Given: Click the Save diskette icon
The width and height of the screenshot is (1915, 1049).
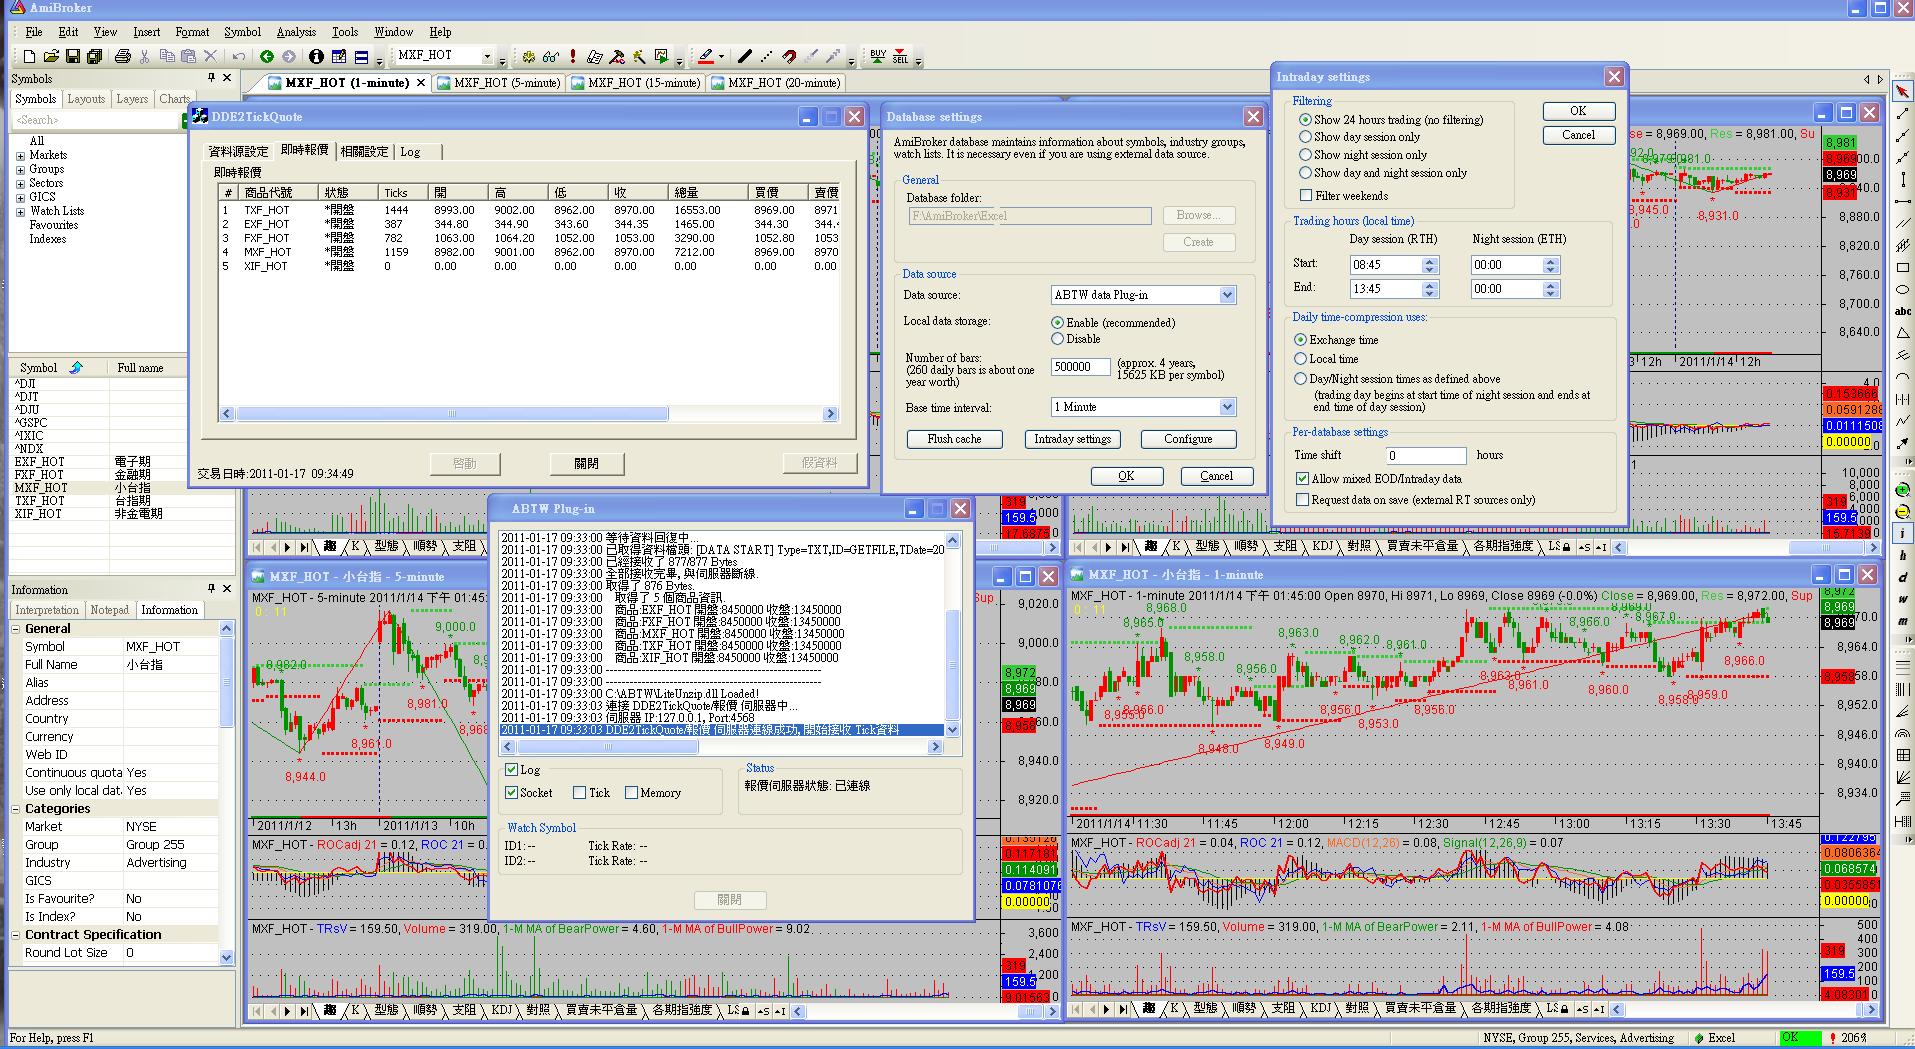Looking at the screenshot, I should [73, 56].
